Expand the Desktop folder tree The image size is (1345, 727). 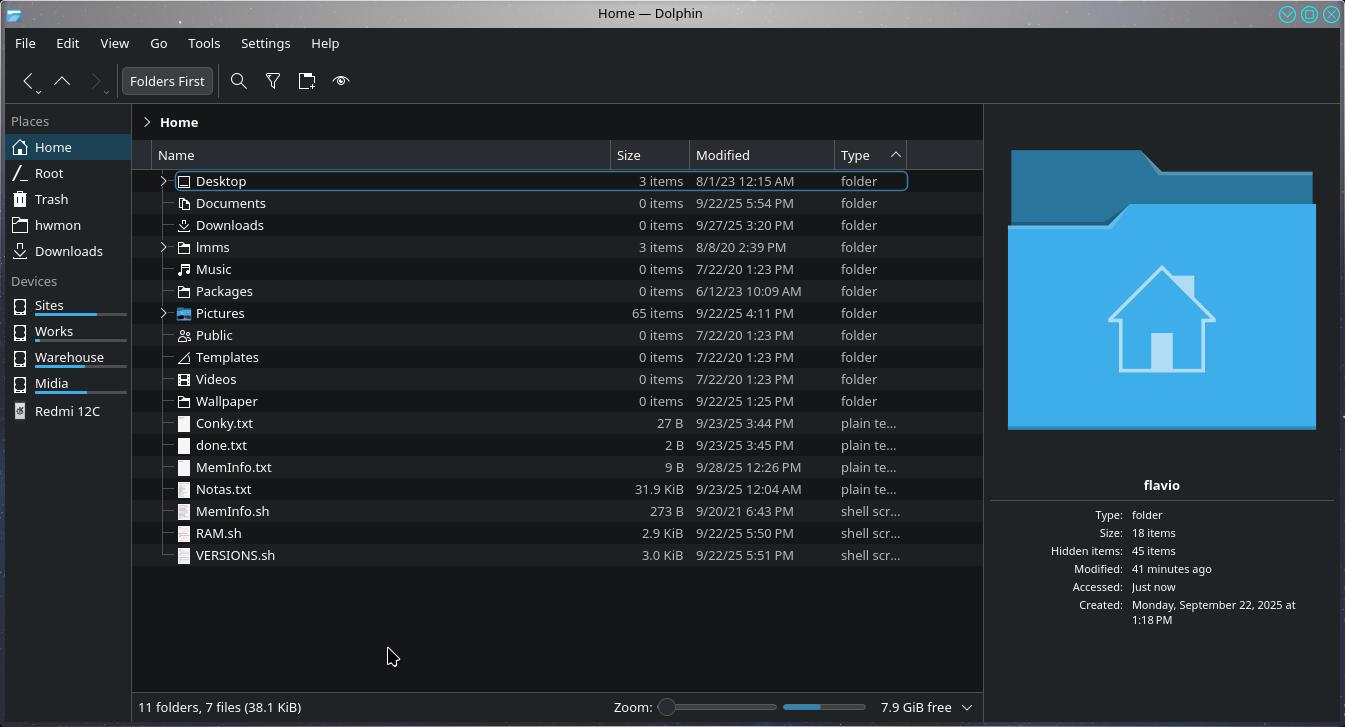click(164, 181)
